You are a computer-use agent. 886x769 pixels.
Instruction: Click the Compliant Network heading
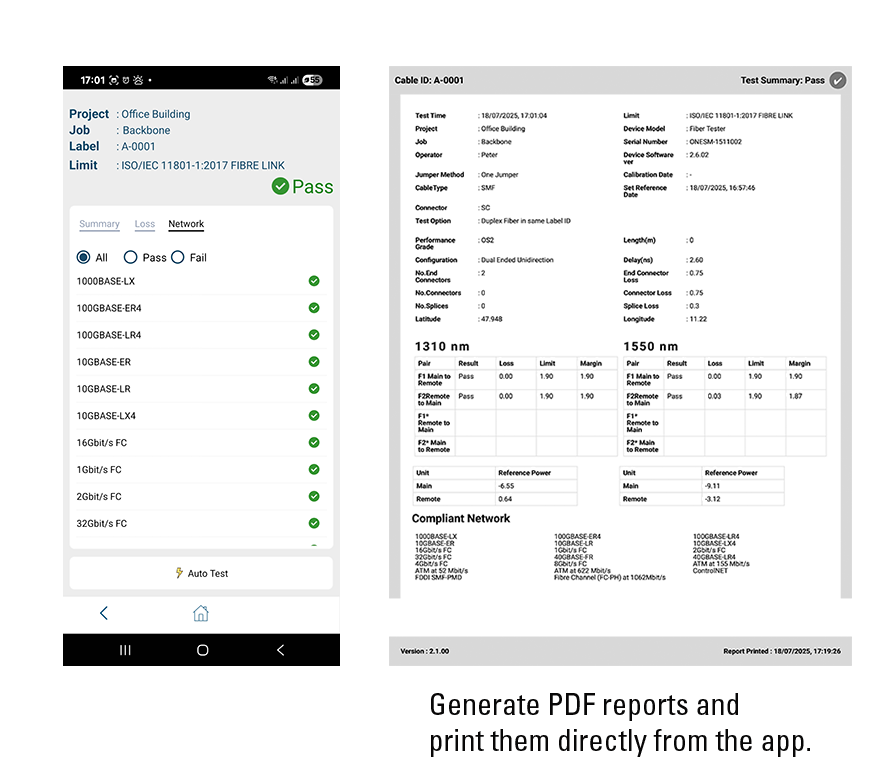461,519
